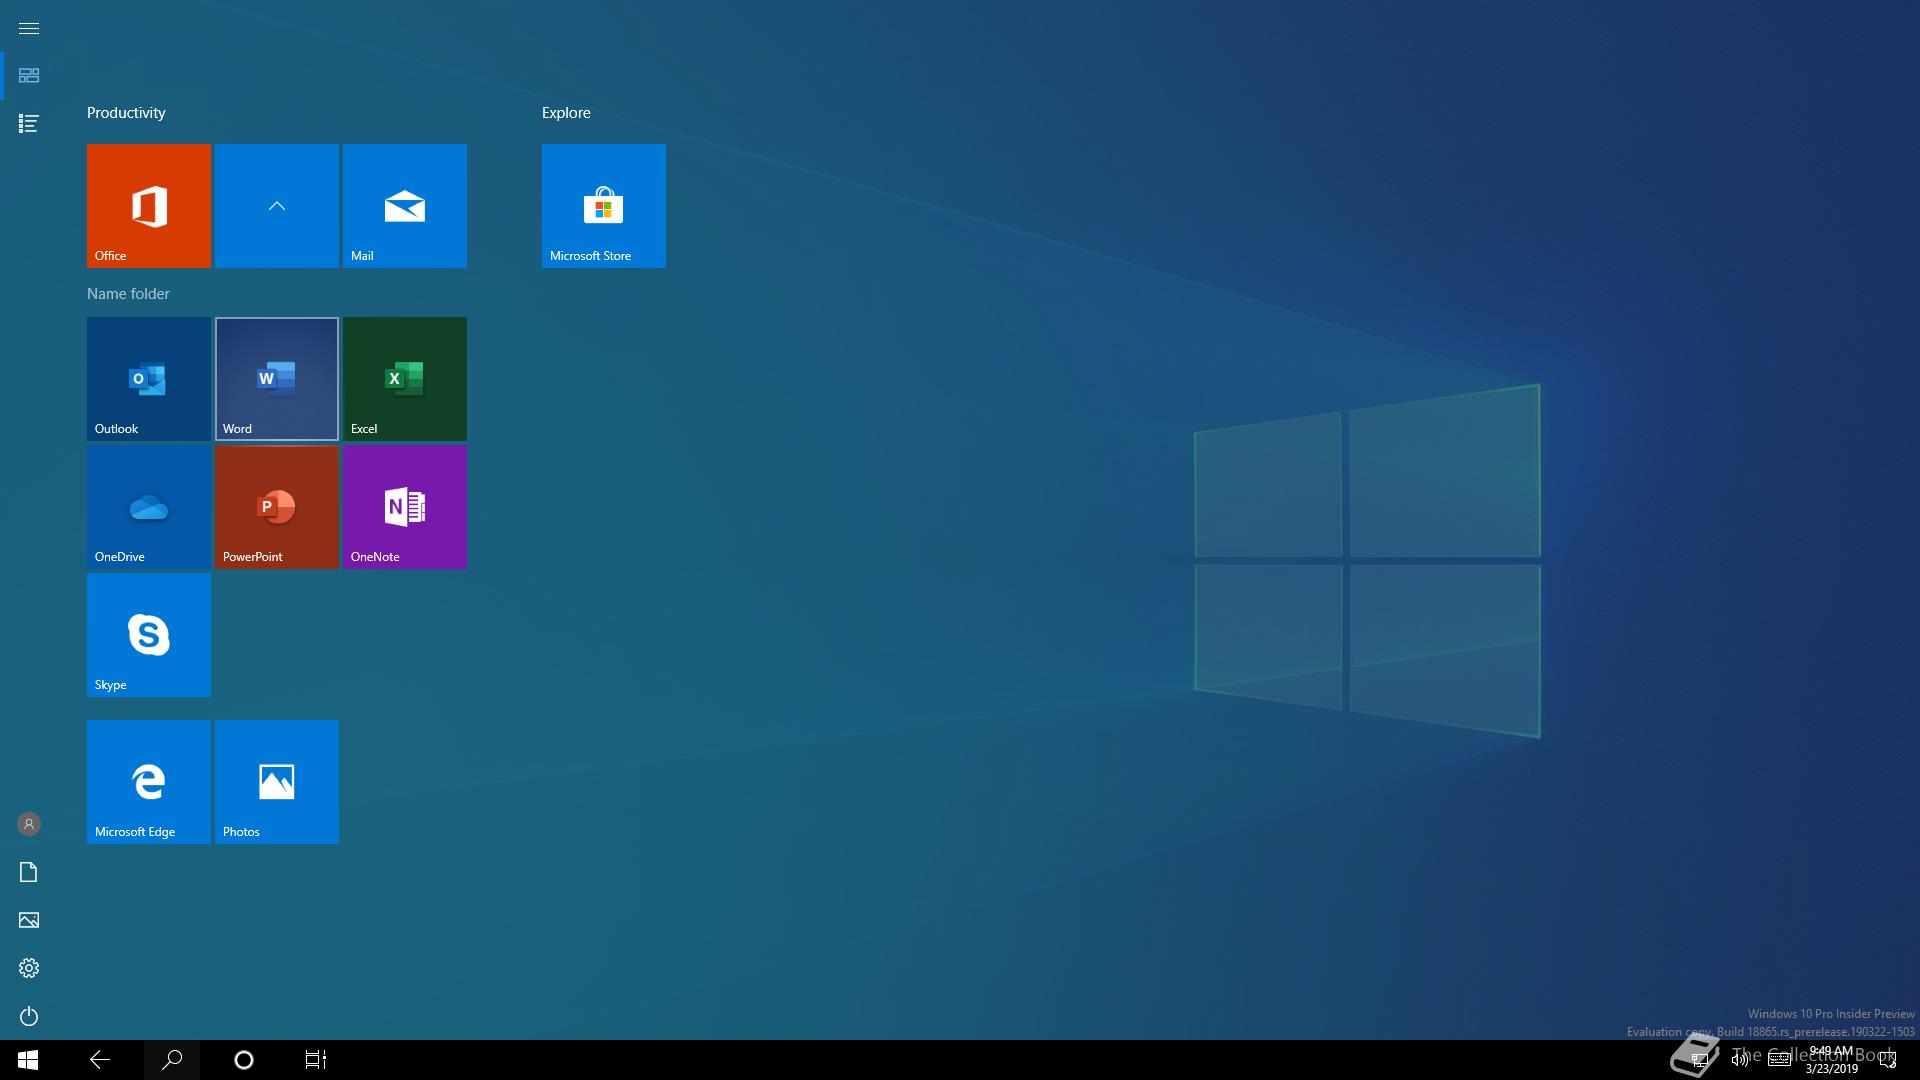The image size is (1920, 1080).
Task: Expand the Start hamburger menu
Action: pyautogui.click(x=29, y=28)
